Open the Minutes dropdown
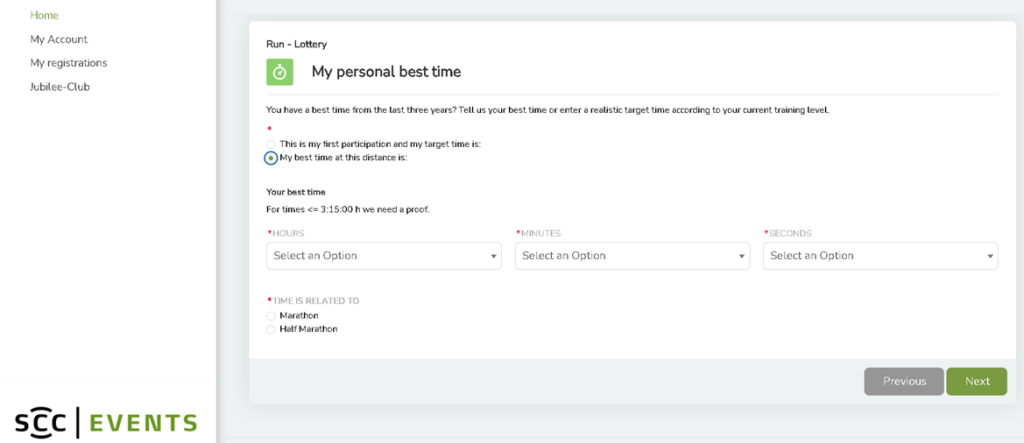The image size is (1024, 443). (631, 256)
